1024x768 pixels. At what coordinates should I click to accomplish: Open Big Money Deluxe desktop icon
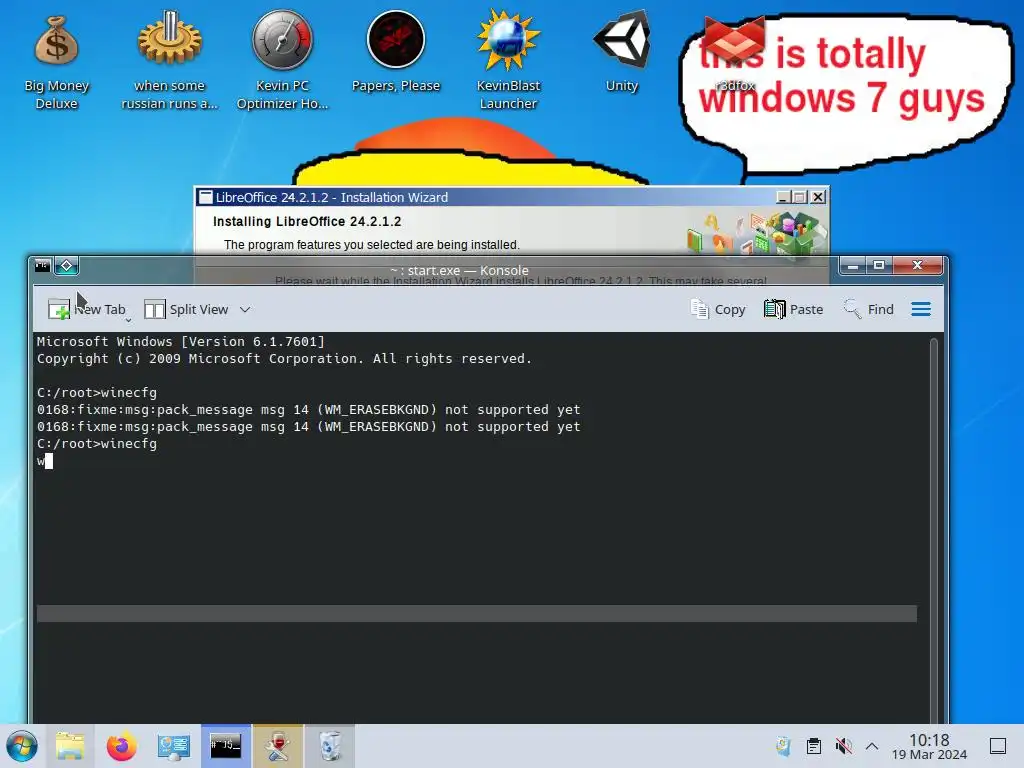tap(56, 62)
